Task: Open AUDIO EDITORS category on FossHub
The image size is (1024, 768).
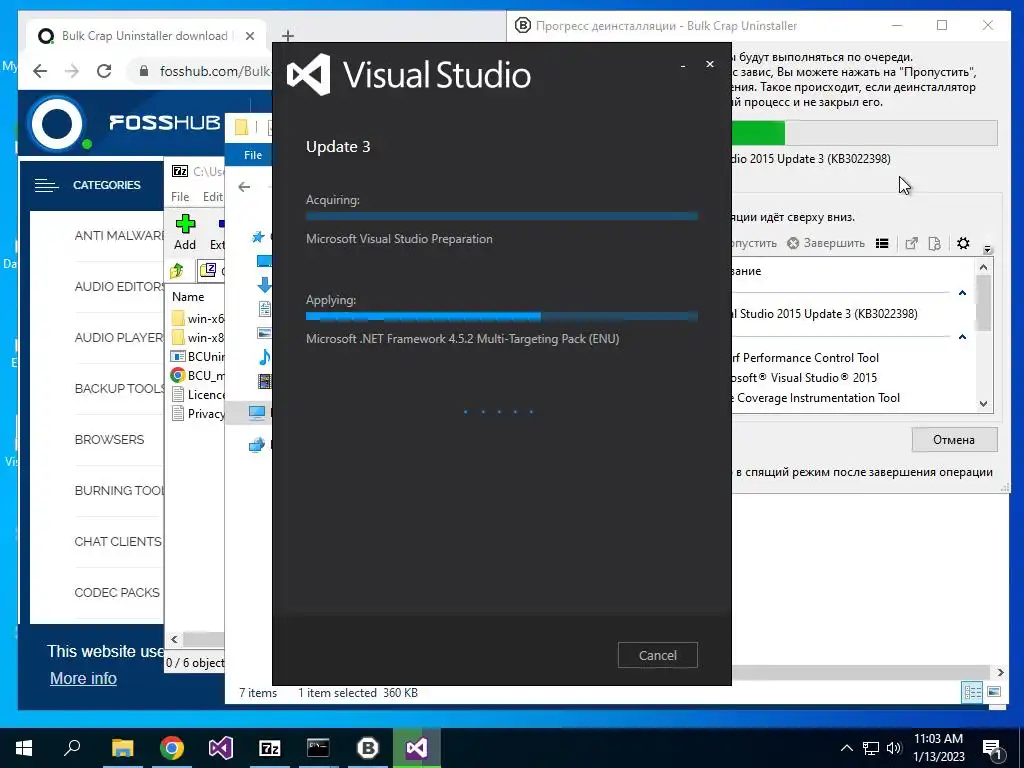Action: pyautogui.click(x=119, y=287)
